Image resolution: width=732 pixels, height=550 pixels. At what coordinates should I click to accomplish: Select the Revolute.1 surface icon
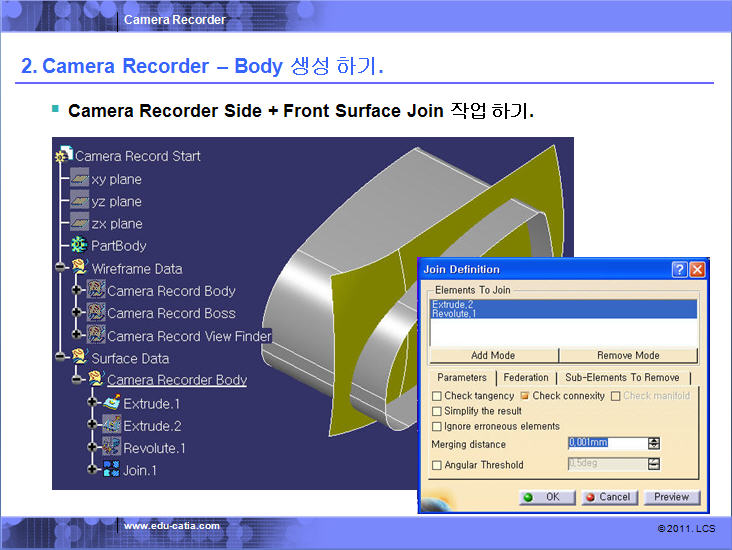click(111, 447)
